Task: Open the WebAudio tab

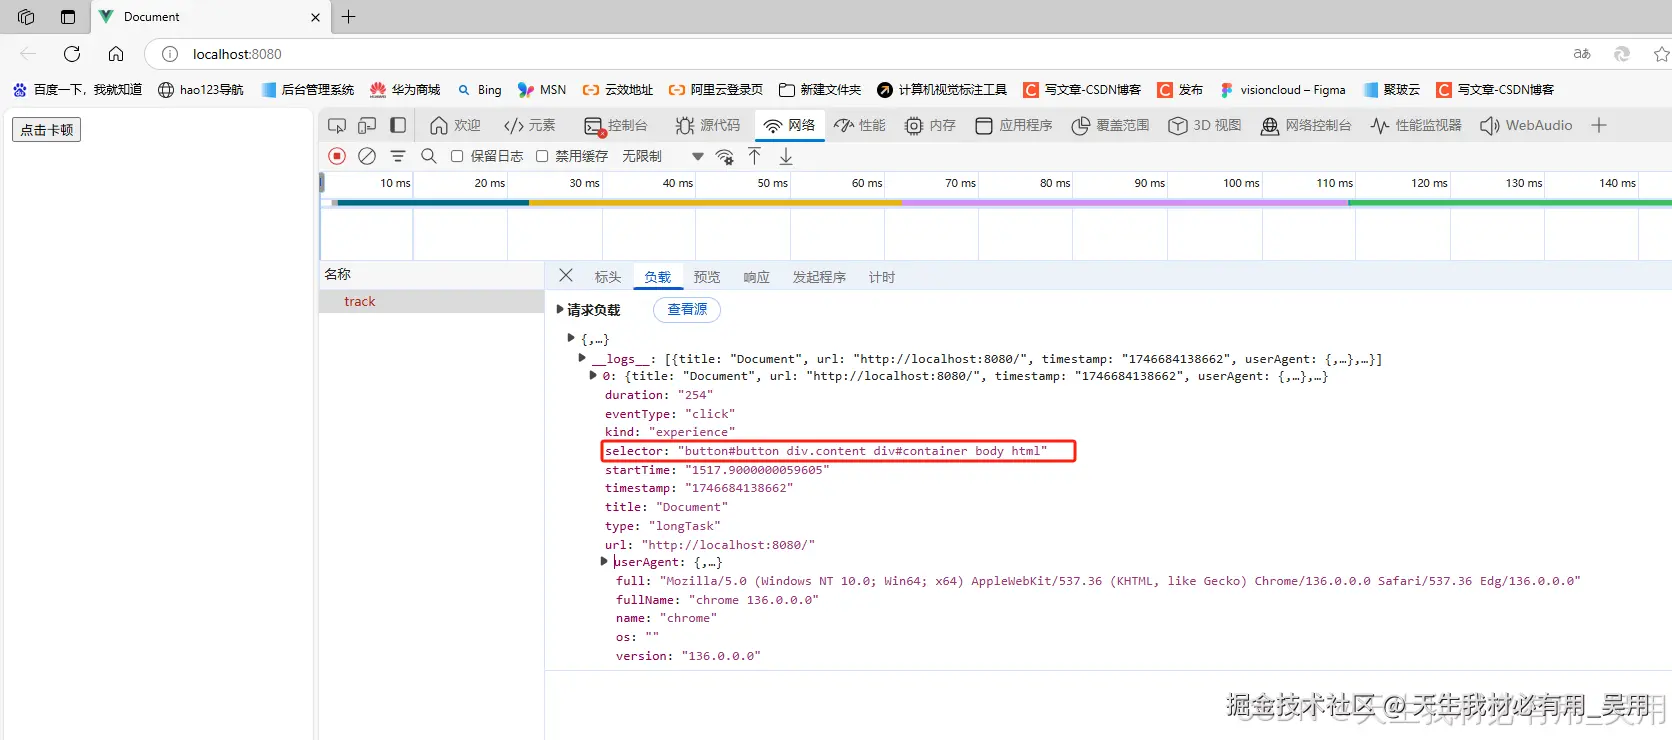Action: coord(1526,126)
